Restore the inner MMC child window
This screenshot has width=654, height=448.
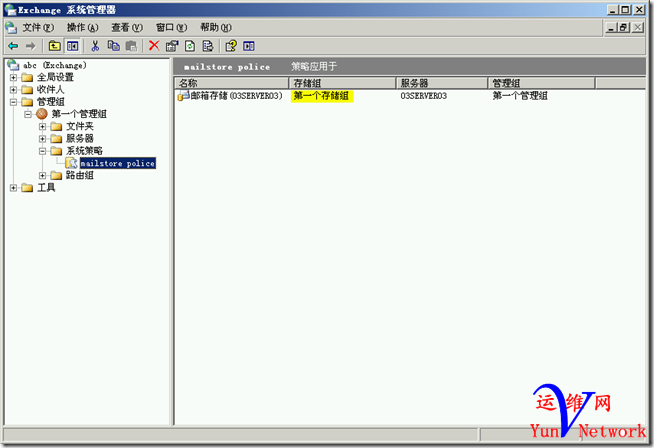pyautogui.click(x=624, y=28)
